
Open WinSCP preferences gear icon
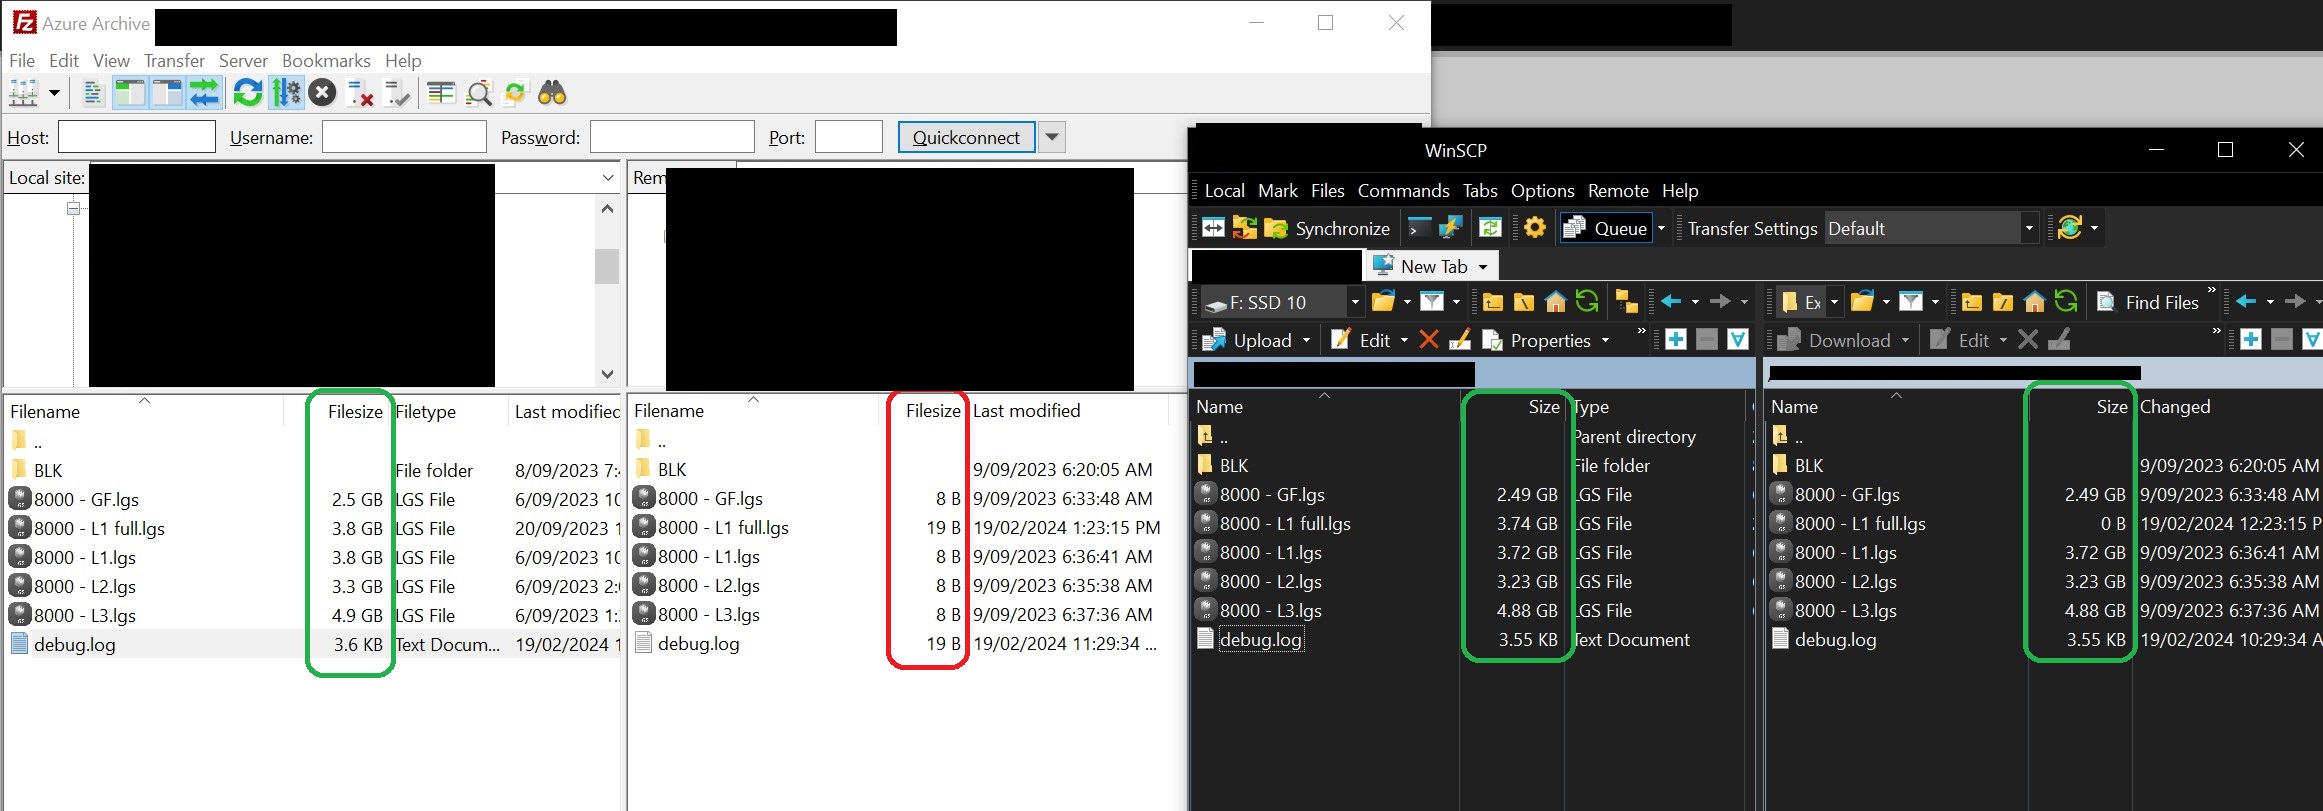[1534, 228]
